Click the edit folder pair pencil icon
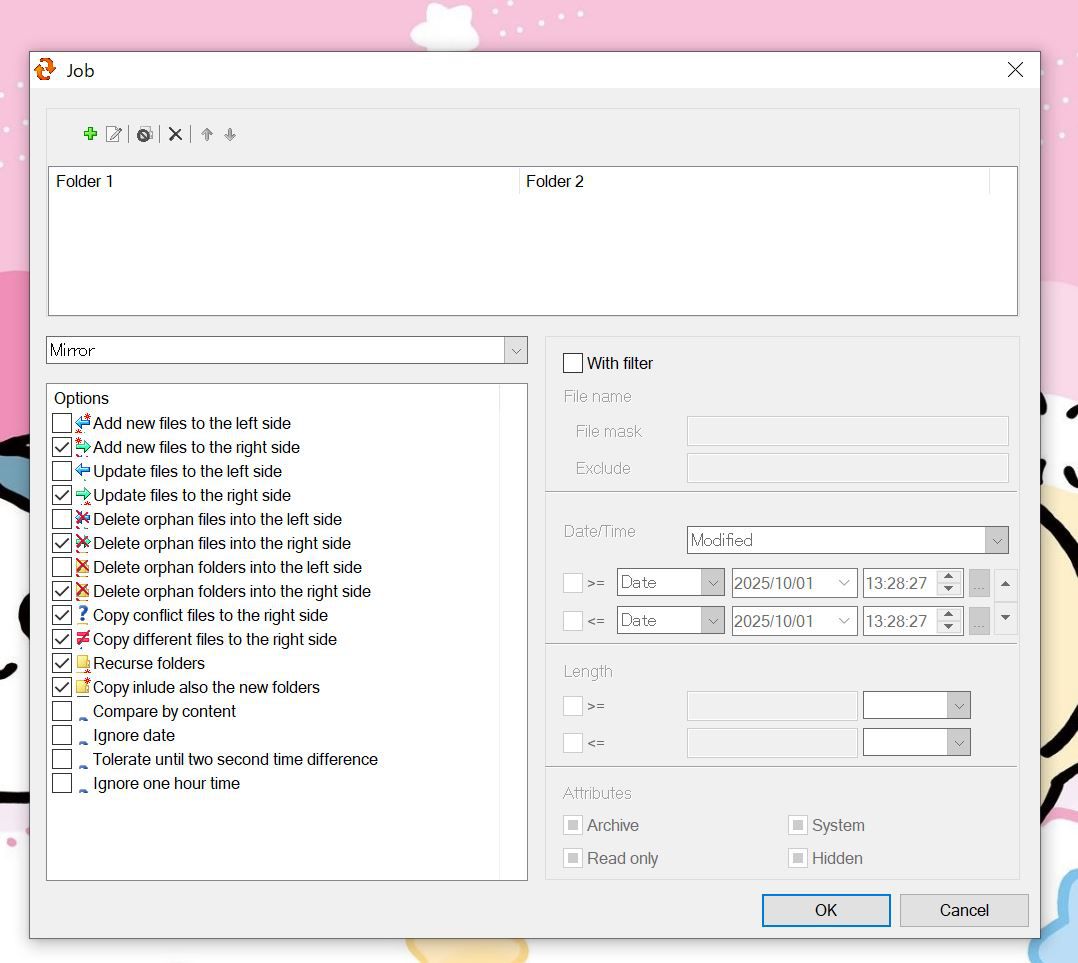This screenshot has width=1078, height=963. tap(114, 134)
